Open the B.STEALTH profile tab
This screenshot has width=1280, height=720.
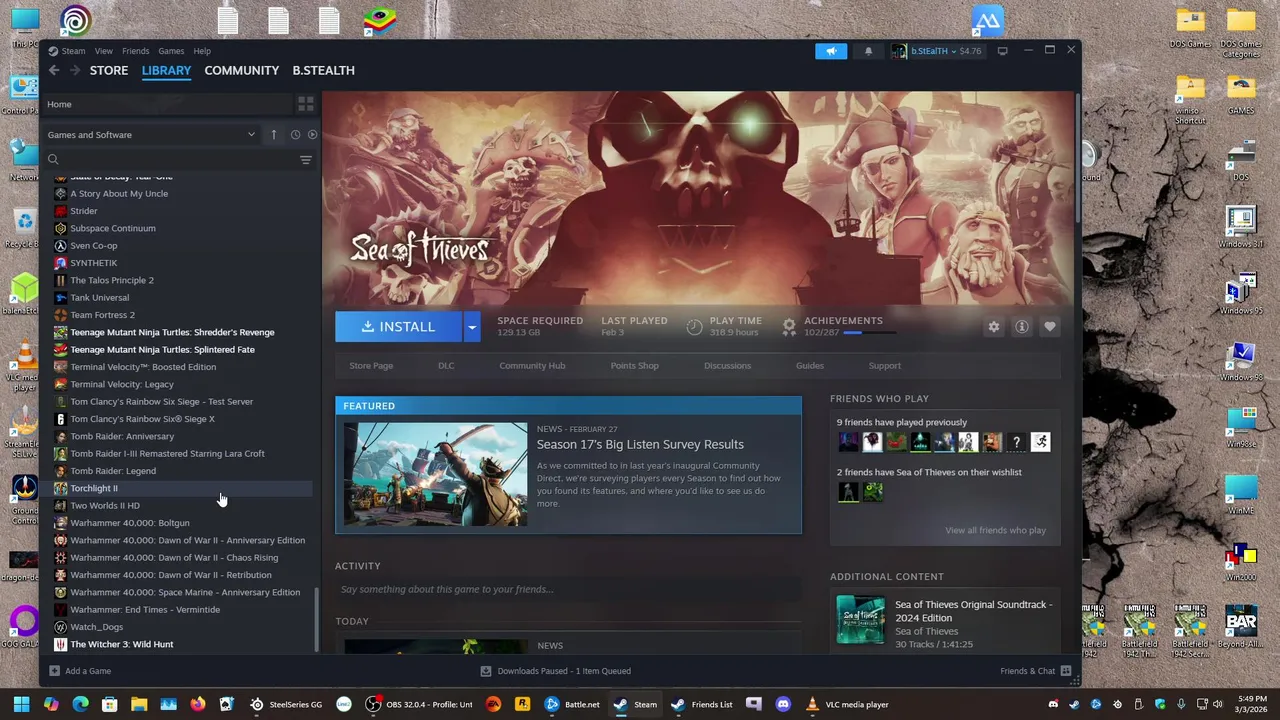[323, 70]
